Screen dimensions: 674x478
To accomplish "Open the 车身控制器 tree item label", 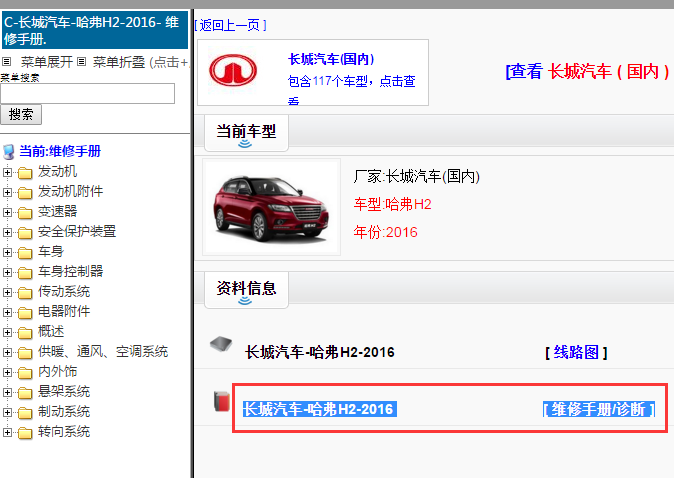I will pos(70,271).
